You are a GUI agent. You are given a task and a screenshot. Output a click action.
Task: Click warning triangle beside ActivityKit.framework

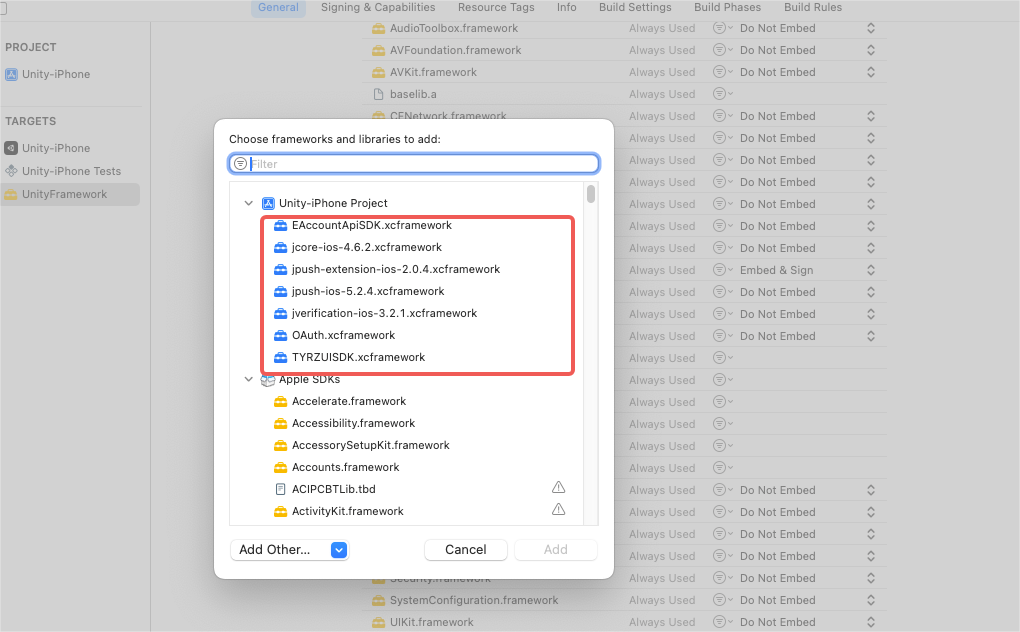pyautogui.click(x=558, y=509)
